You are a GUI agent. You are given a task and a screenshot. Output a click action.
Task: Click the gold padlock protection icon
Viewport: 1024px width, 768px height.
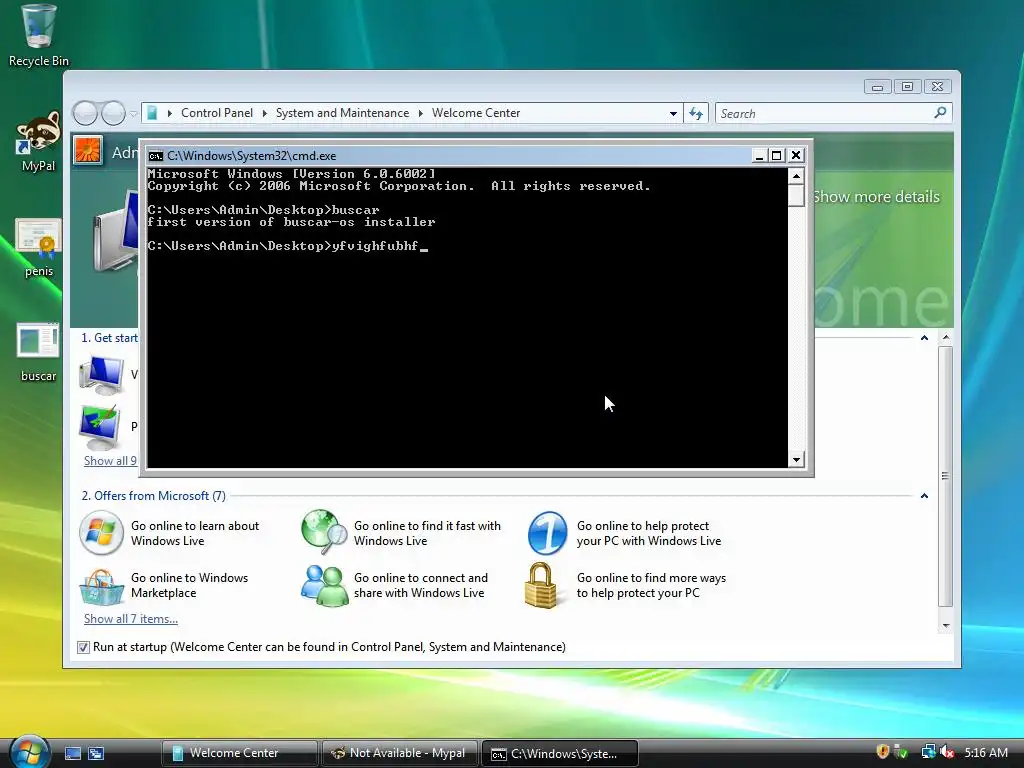click(541, 585)
